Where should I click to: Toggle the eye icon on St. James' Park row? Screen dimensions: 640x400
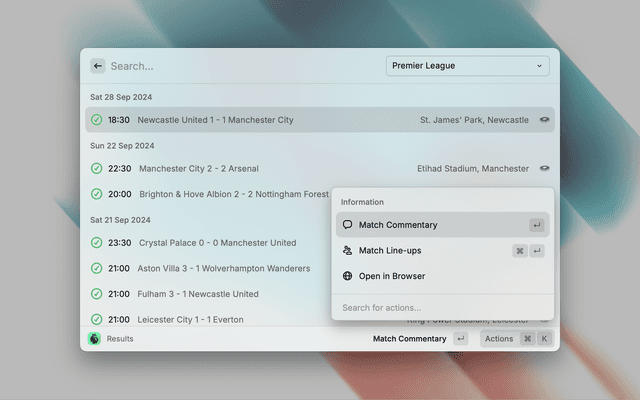pyautogui.click(x=544, y=120)
